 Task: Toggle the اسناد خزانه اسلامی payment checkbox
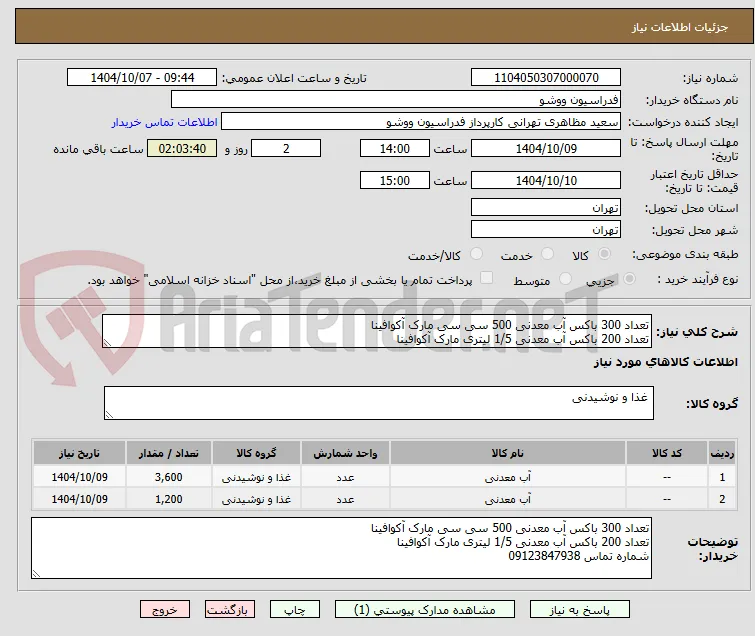(487, 278)
